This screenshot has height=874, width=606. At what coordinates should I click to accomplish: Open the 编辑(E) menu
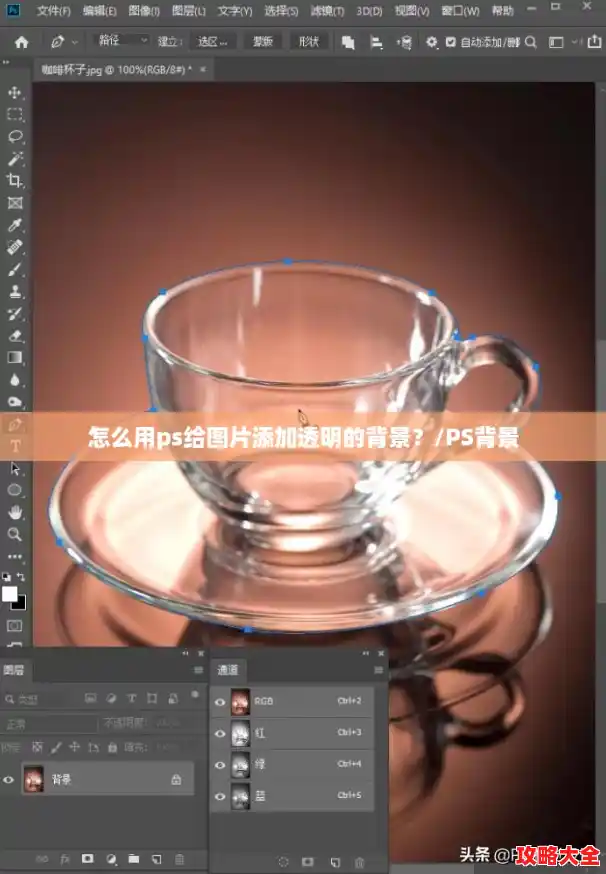100,11
